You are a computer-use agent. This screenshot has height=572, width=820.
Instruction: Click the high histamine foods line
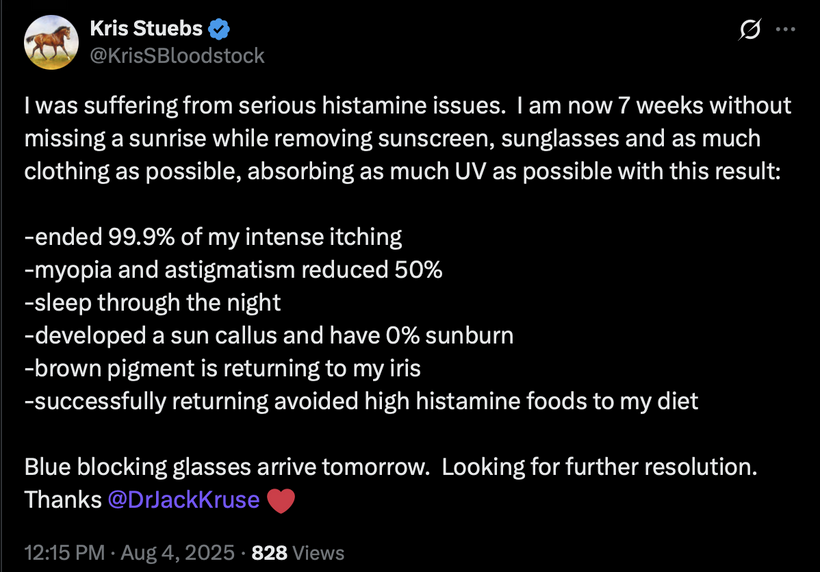[x=361, y=402]
